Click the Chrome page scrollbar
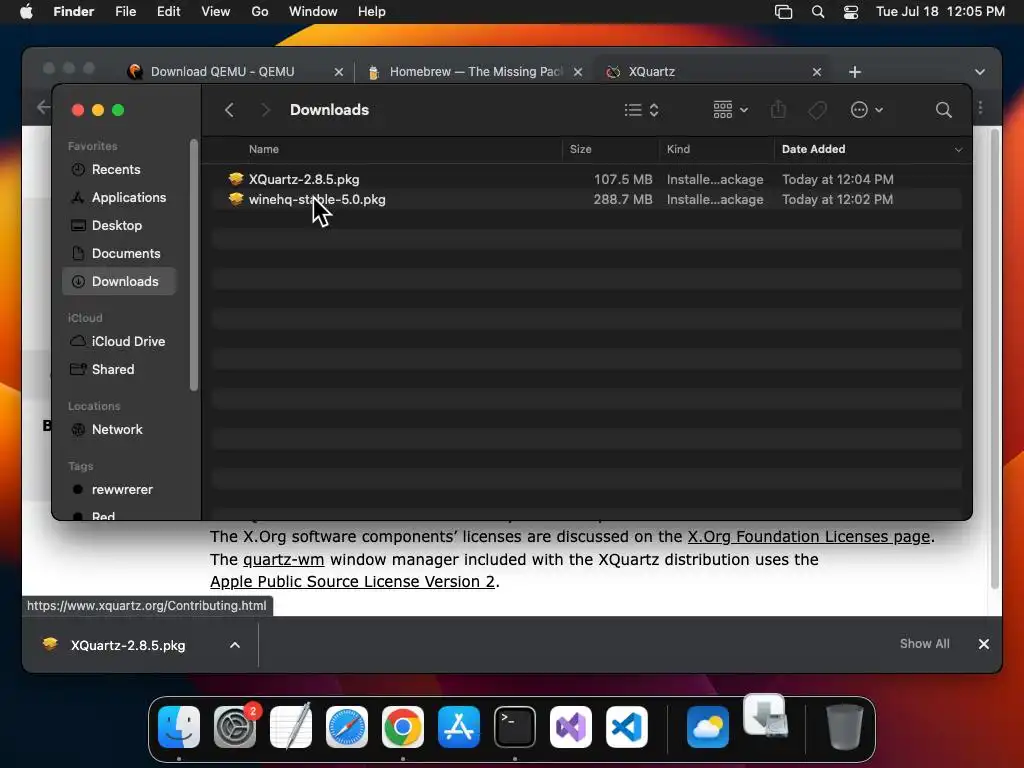The height and width of the screenshot is (768, 1024). click(995, 359)
